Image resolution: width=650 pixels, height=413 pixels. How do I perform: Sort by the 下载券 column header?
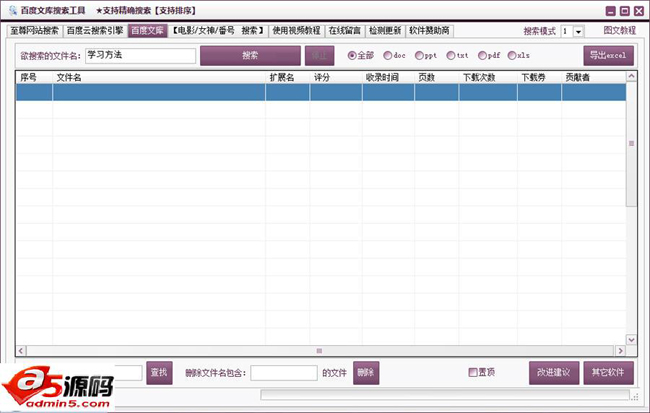pos(540,78)
